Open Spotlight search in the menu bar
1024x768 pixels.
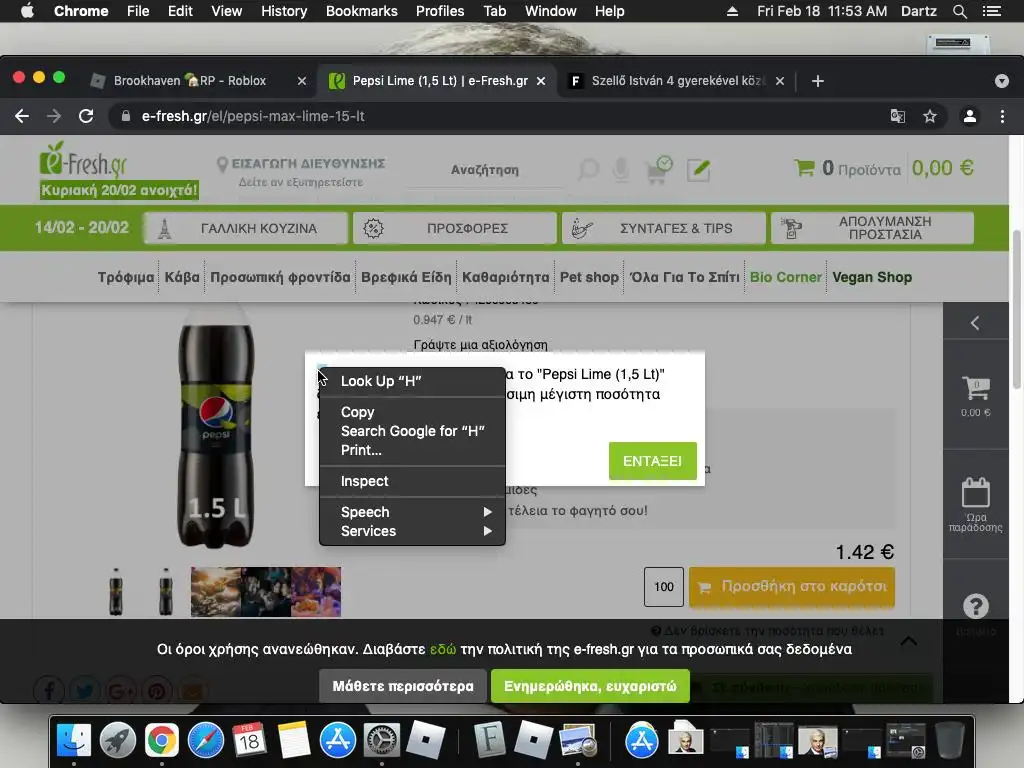pos(959,11)
